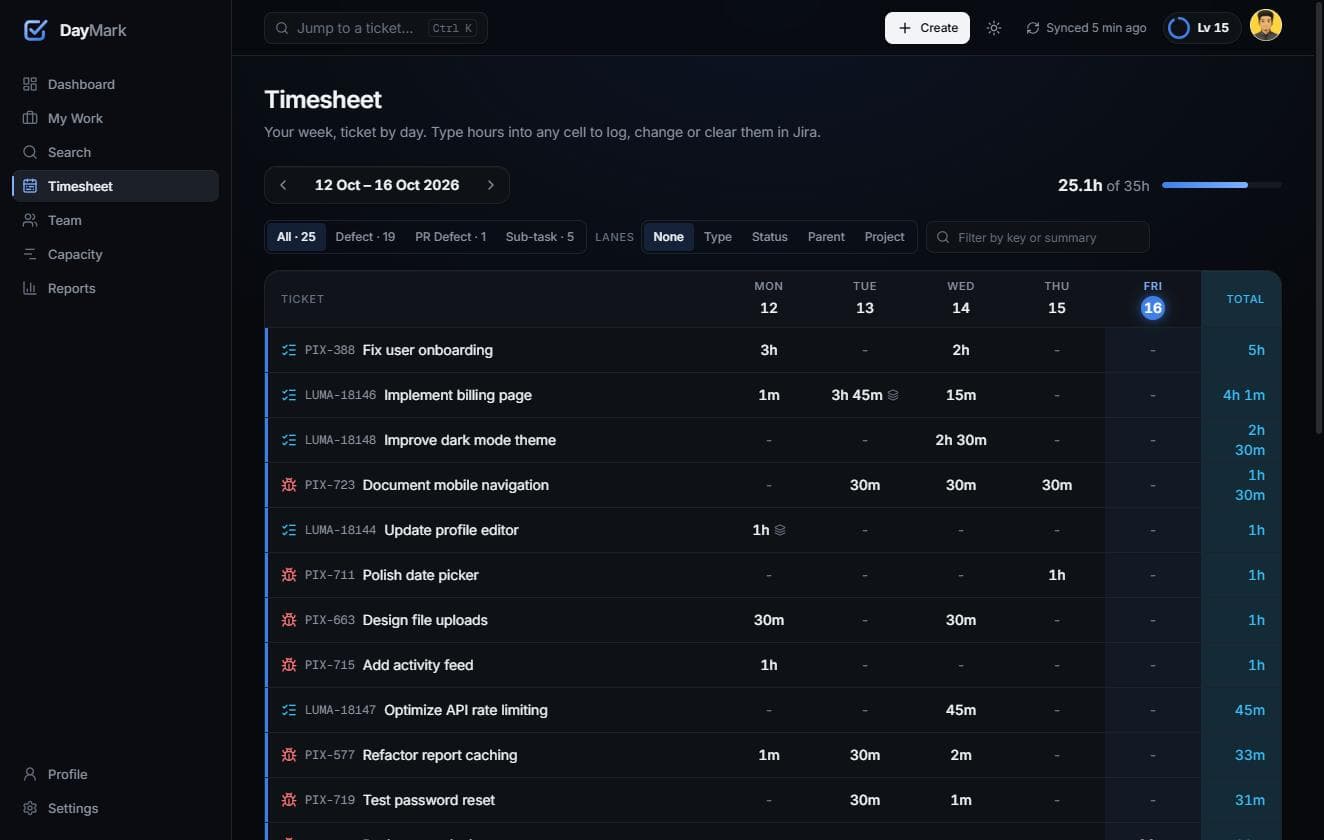Click the Lv 15 level badge
The image size is (1324, 840).
1202,28
